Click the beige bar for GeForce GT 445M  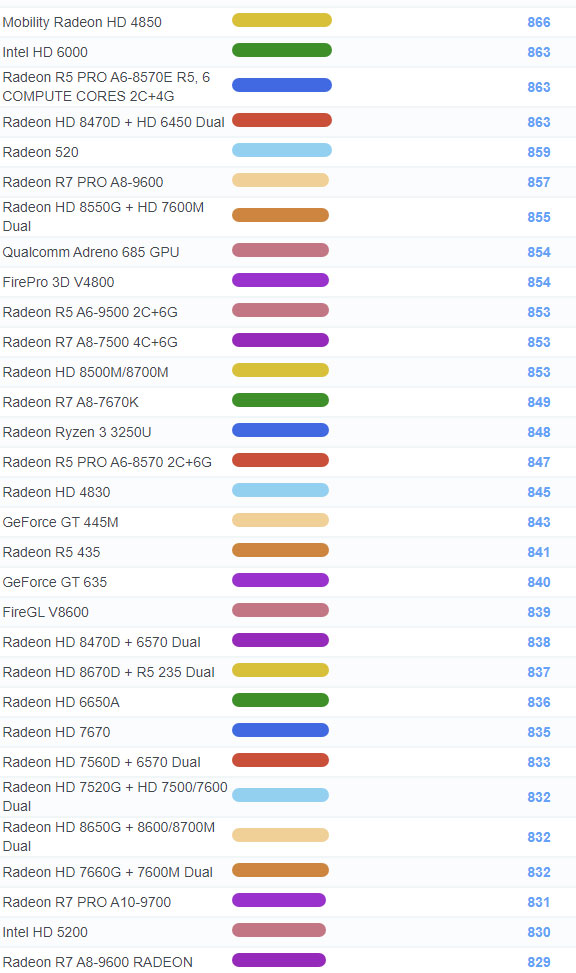(x=281, y=520)
